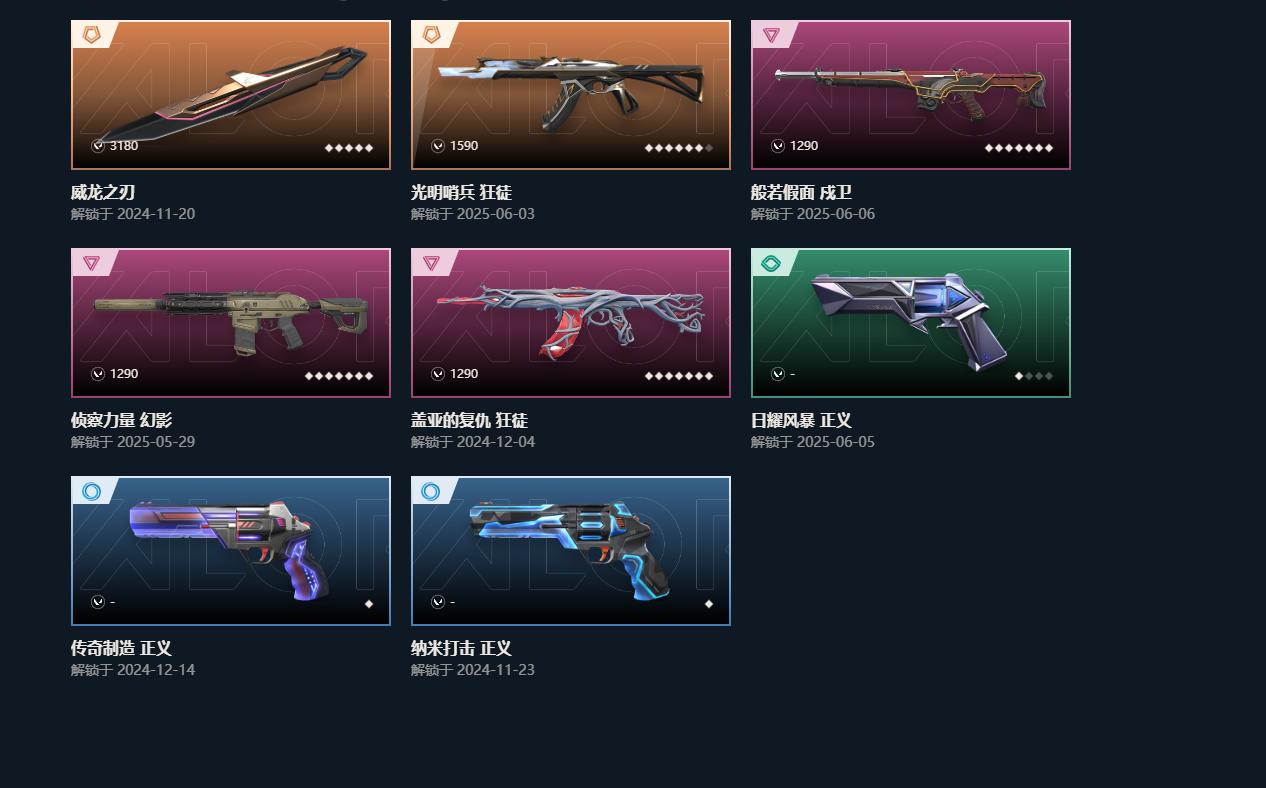Click the 般若假面 戍卫 skin name
Screen dimensions: 1266x788
[801, 192]
